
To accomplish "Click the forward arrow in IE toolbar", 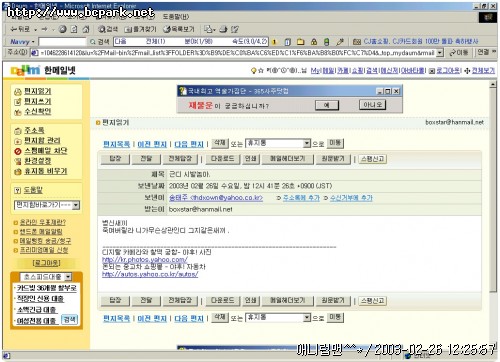I will click(45, 29).
